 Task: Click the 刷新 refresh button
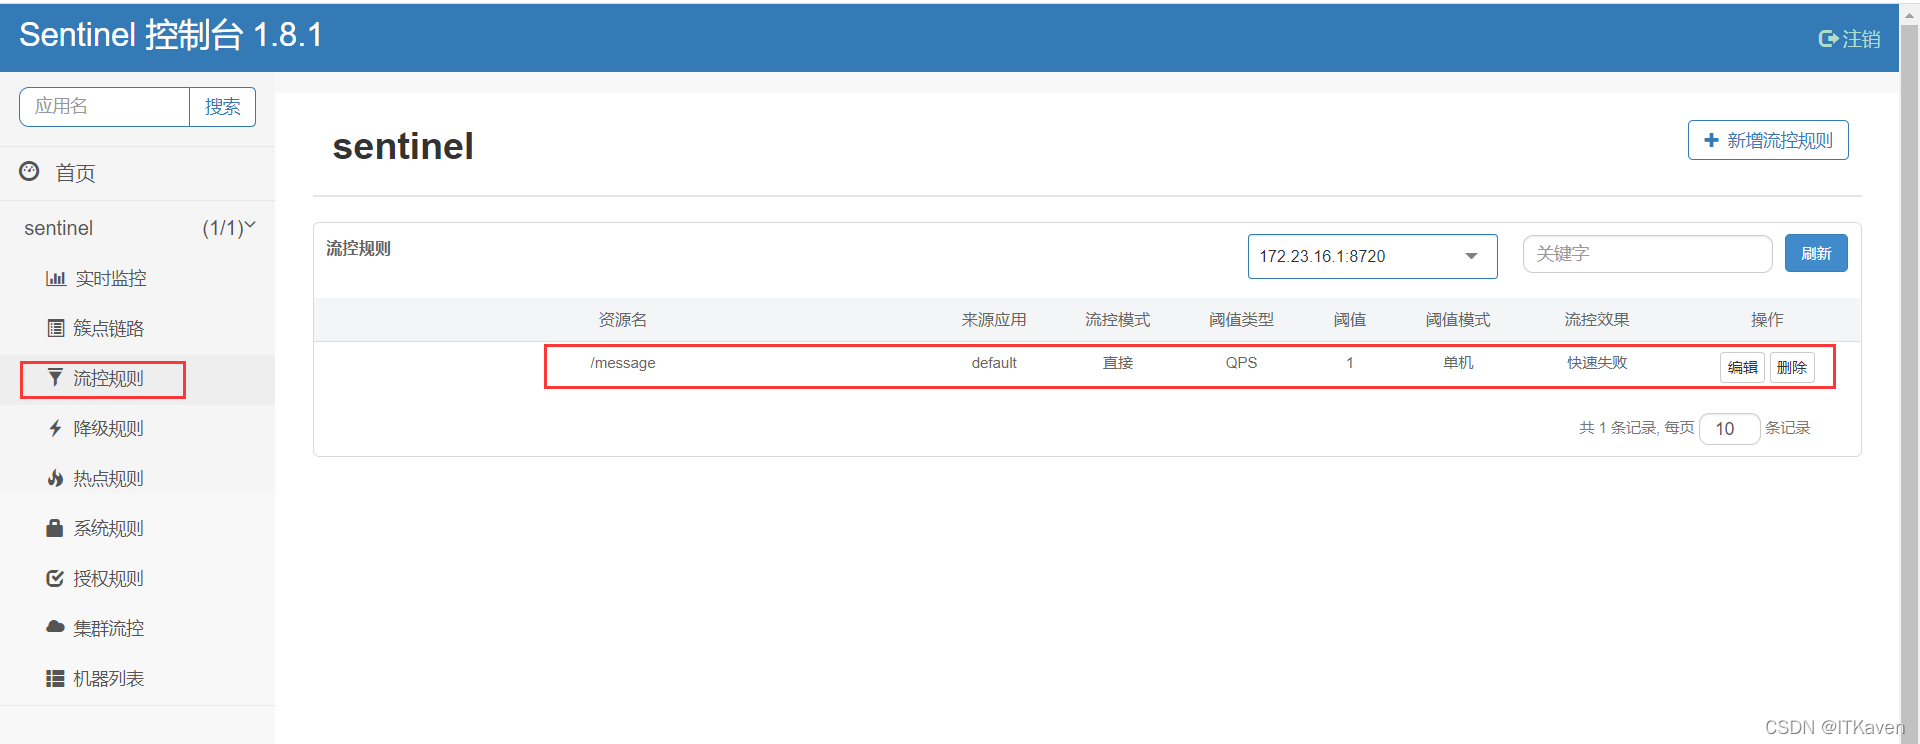1816,253
